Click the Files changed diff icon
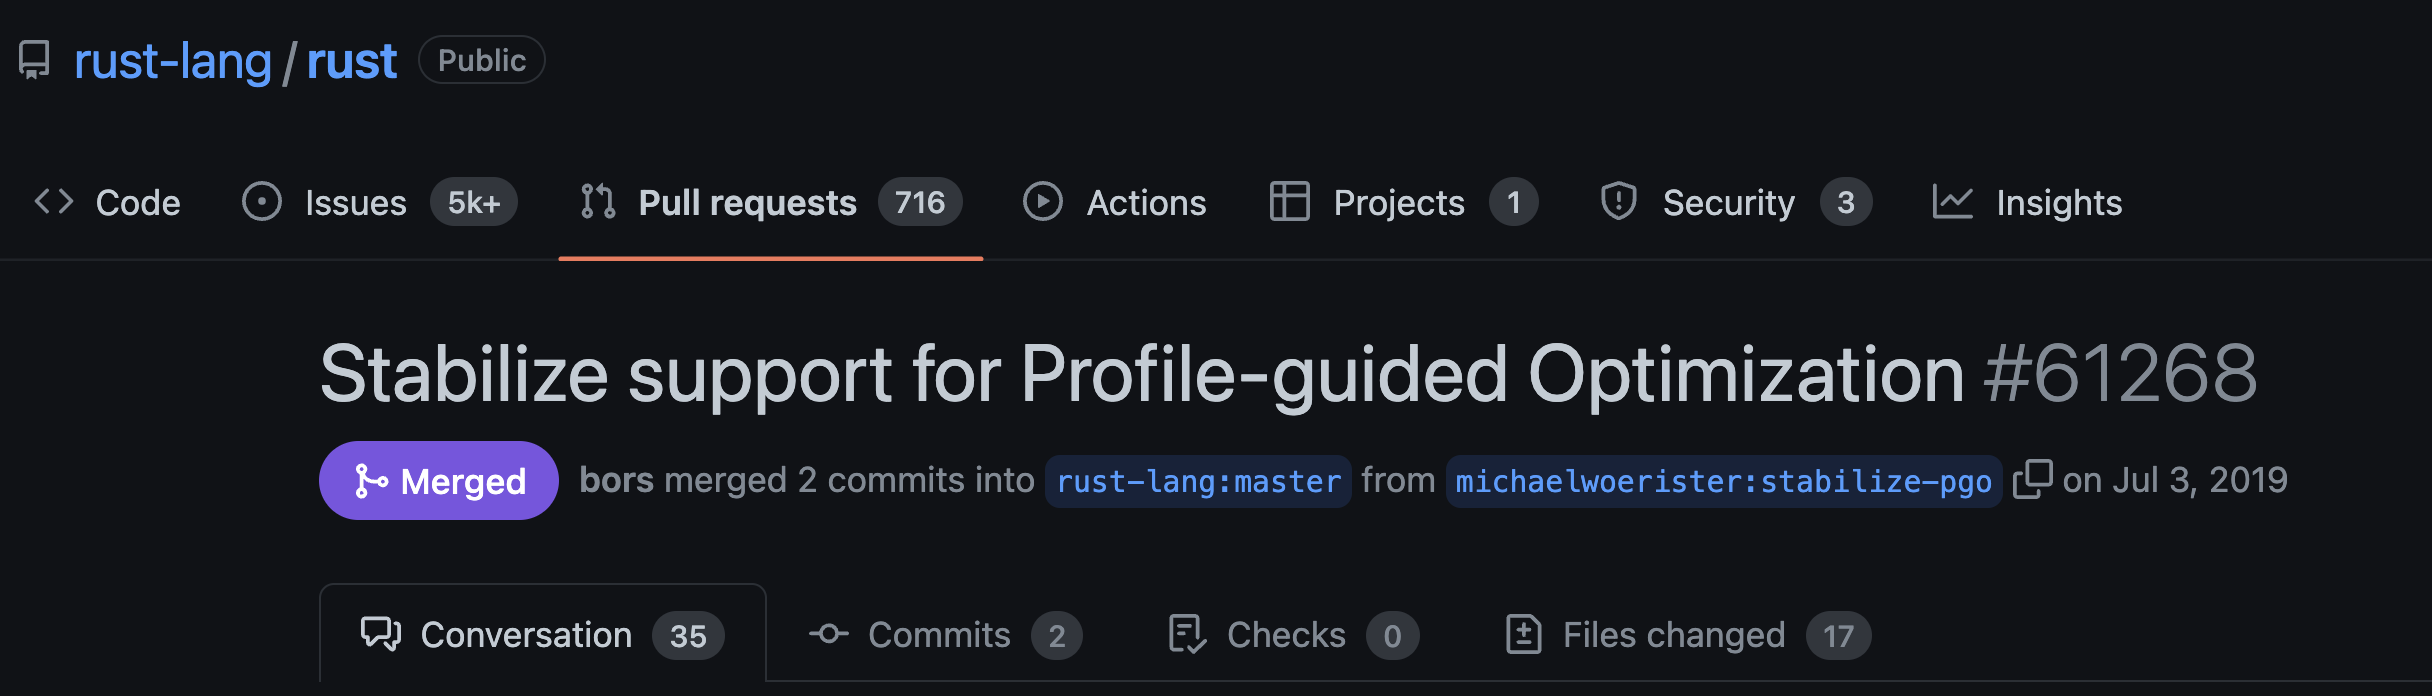 [1523, 635]
